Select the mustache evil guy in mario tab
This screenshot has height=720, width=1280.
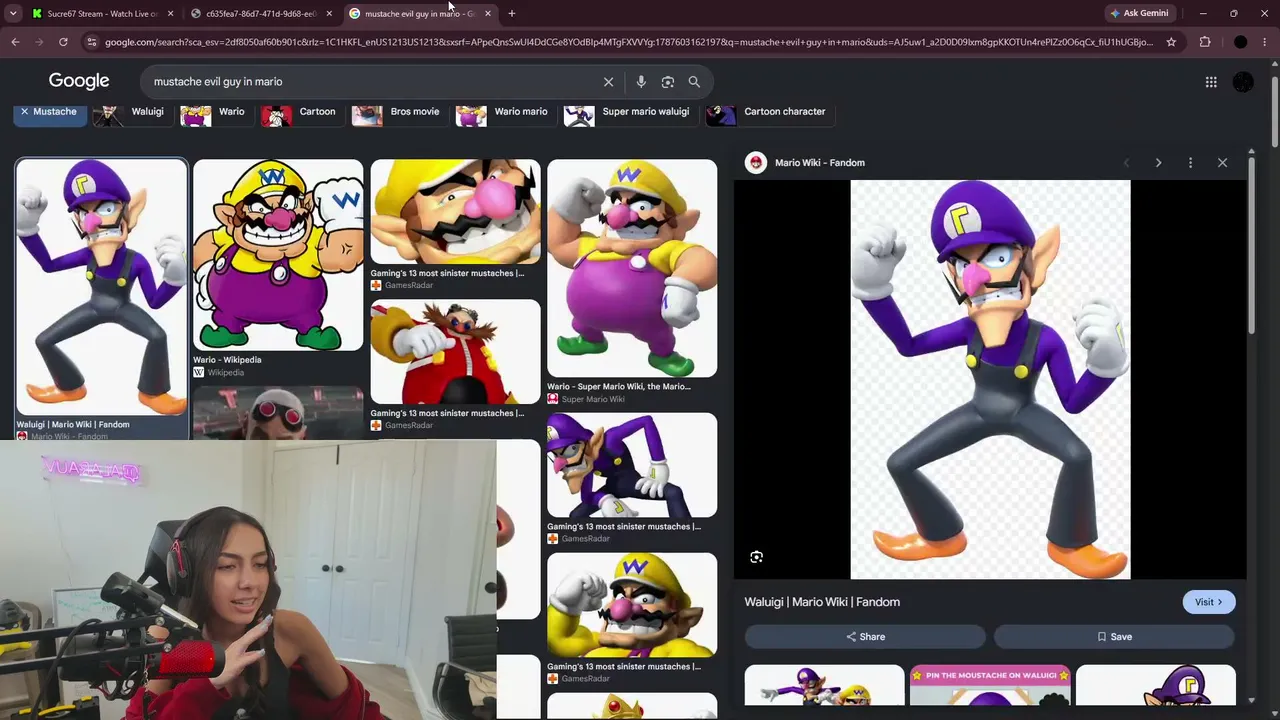click(x=418, y=13)
